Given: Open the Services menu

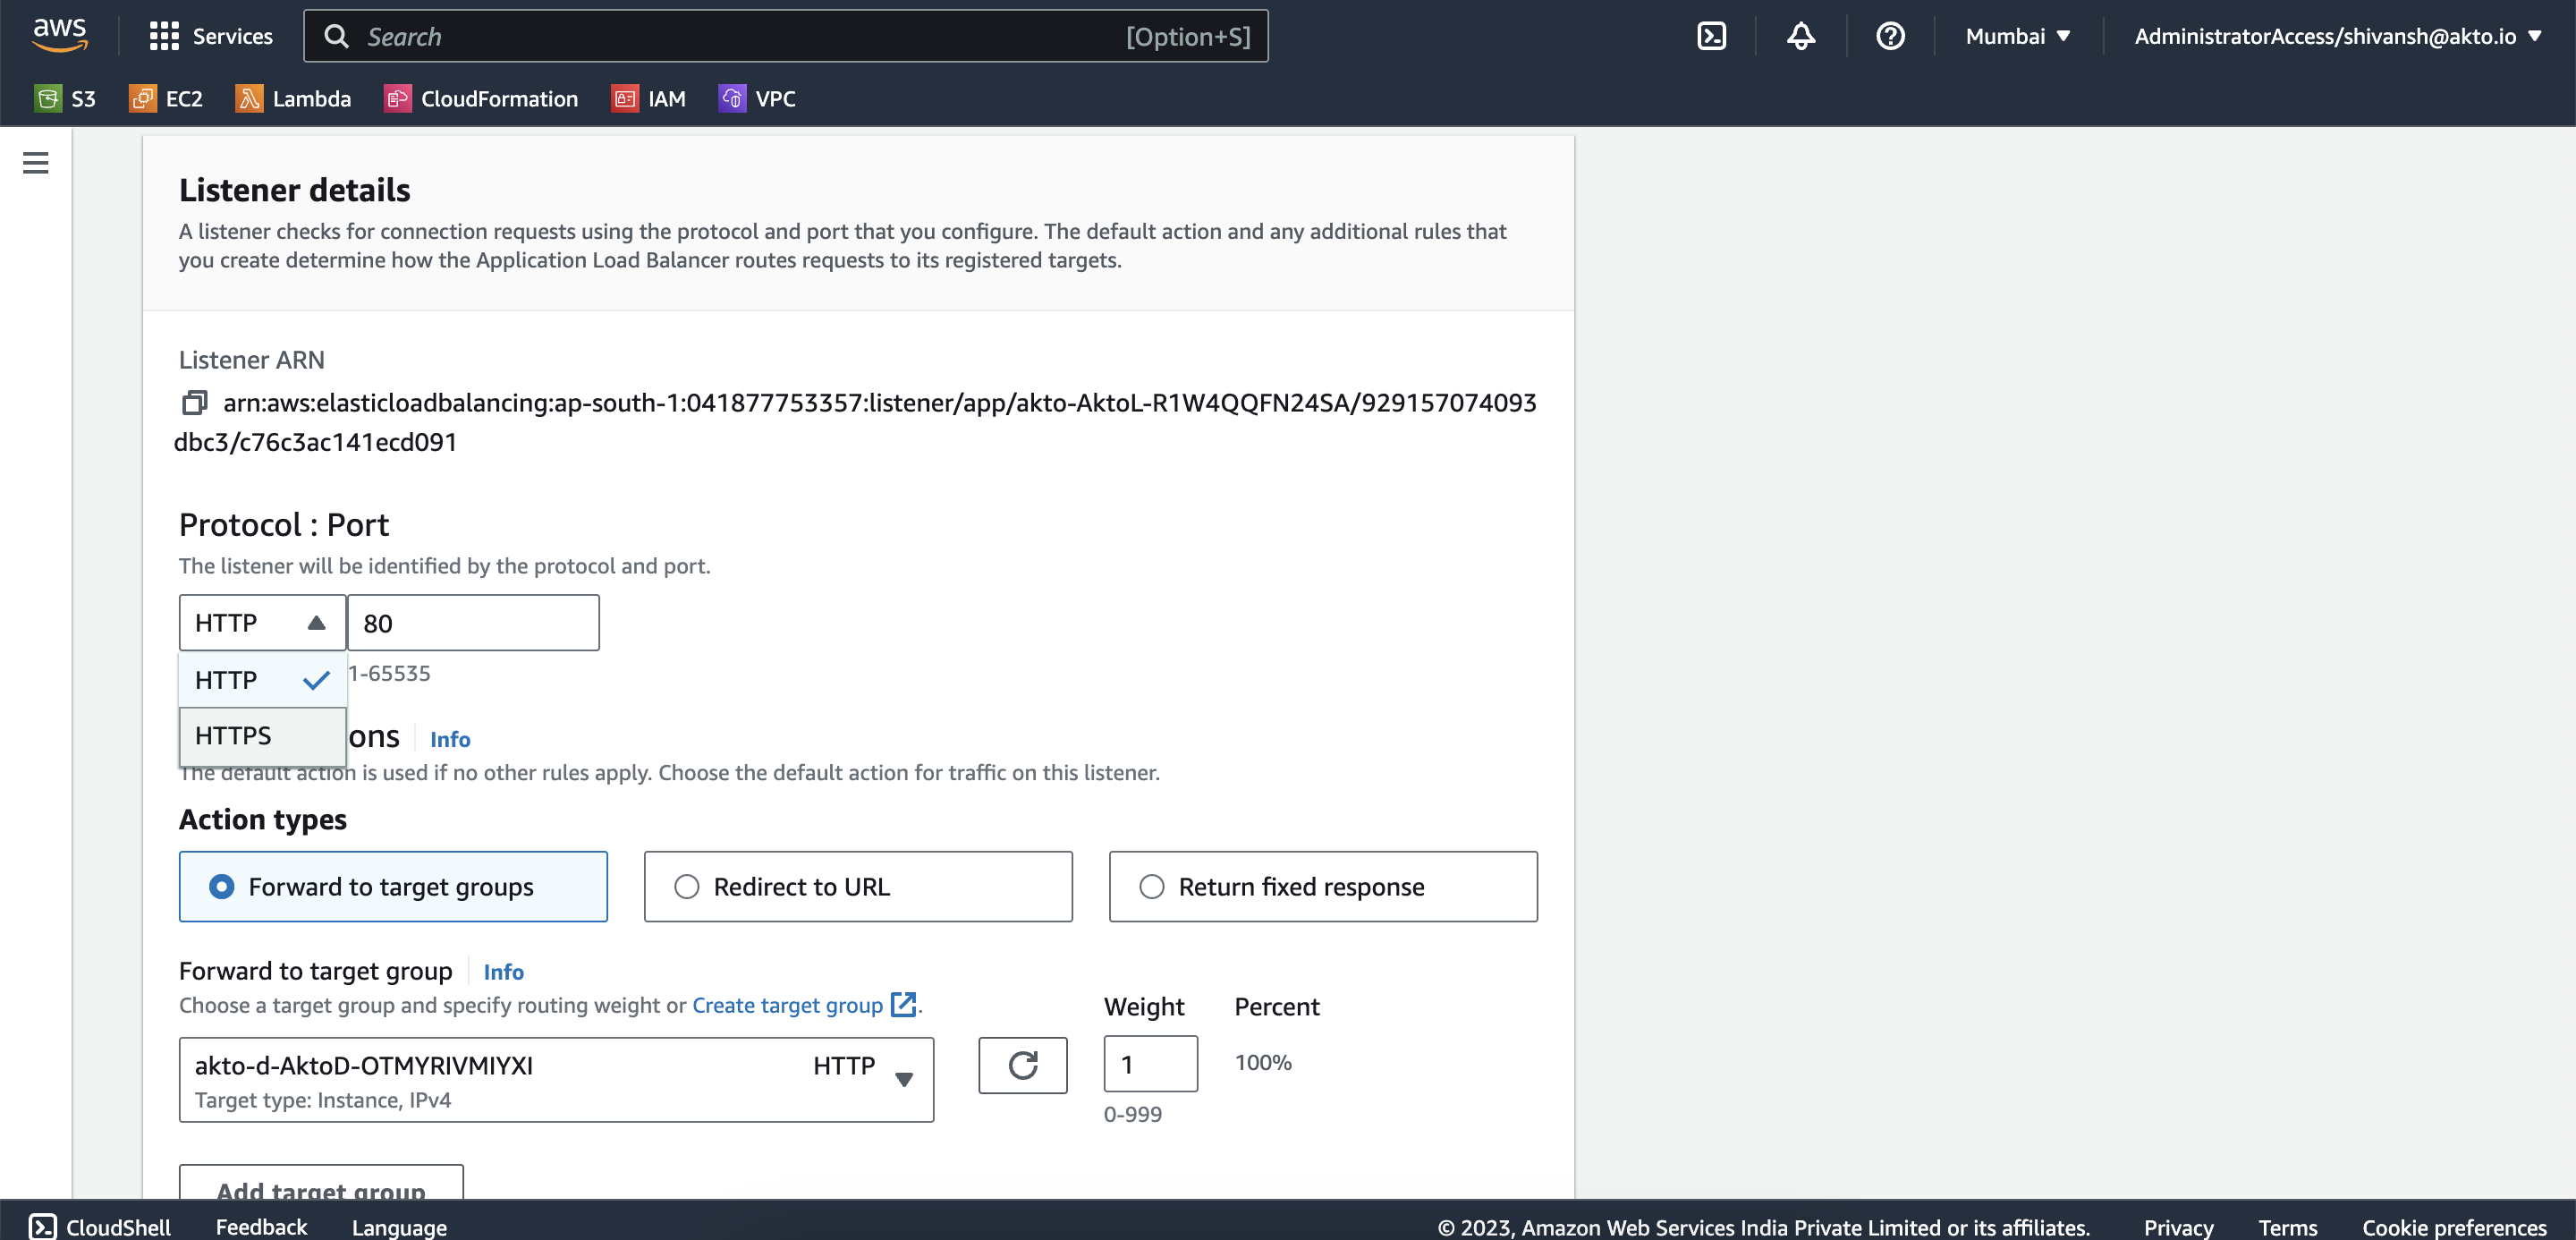Looking at the screenshot, I should click(211, 35).
